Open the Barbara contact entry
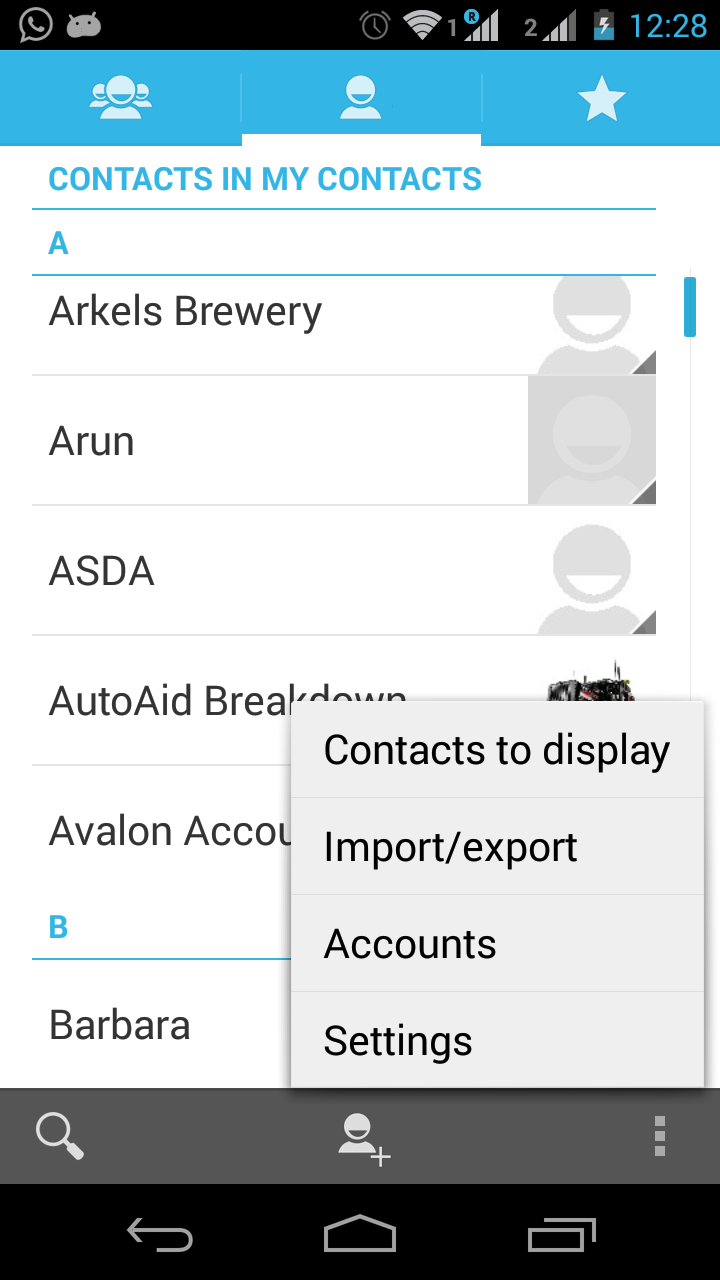720x1280 pixels. 120,1025
